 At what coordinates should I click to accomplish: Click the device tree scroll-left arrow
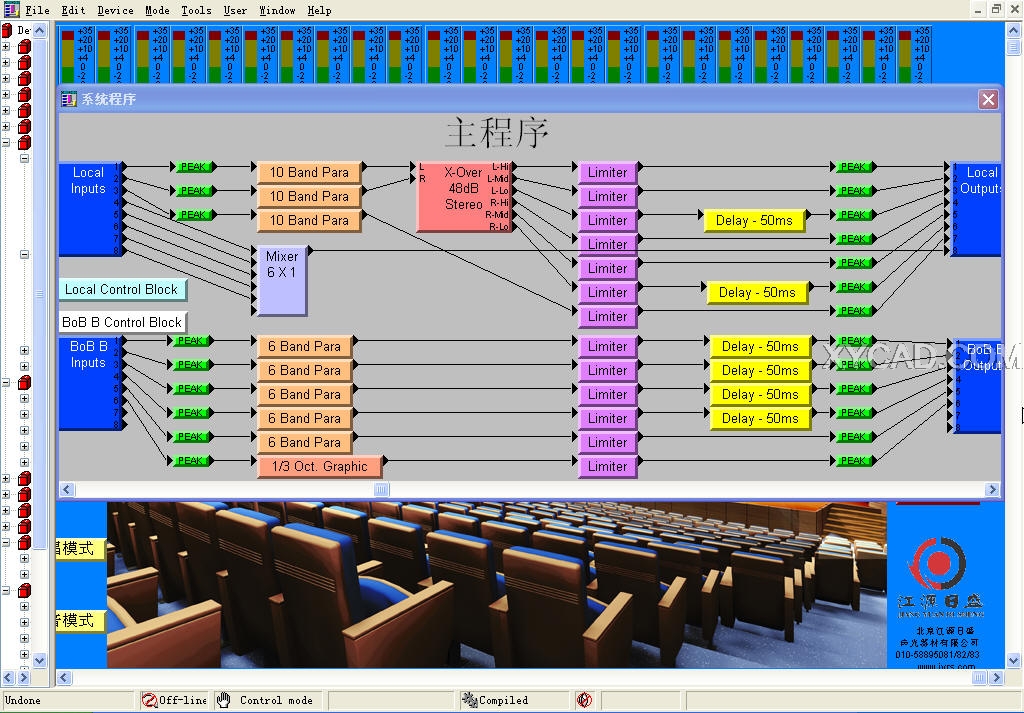point(8,677)
